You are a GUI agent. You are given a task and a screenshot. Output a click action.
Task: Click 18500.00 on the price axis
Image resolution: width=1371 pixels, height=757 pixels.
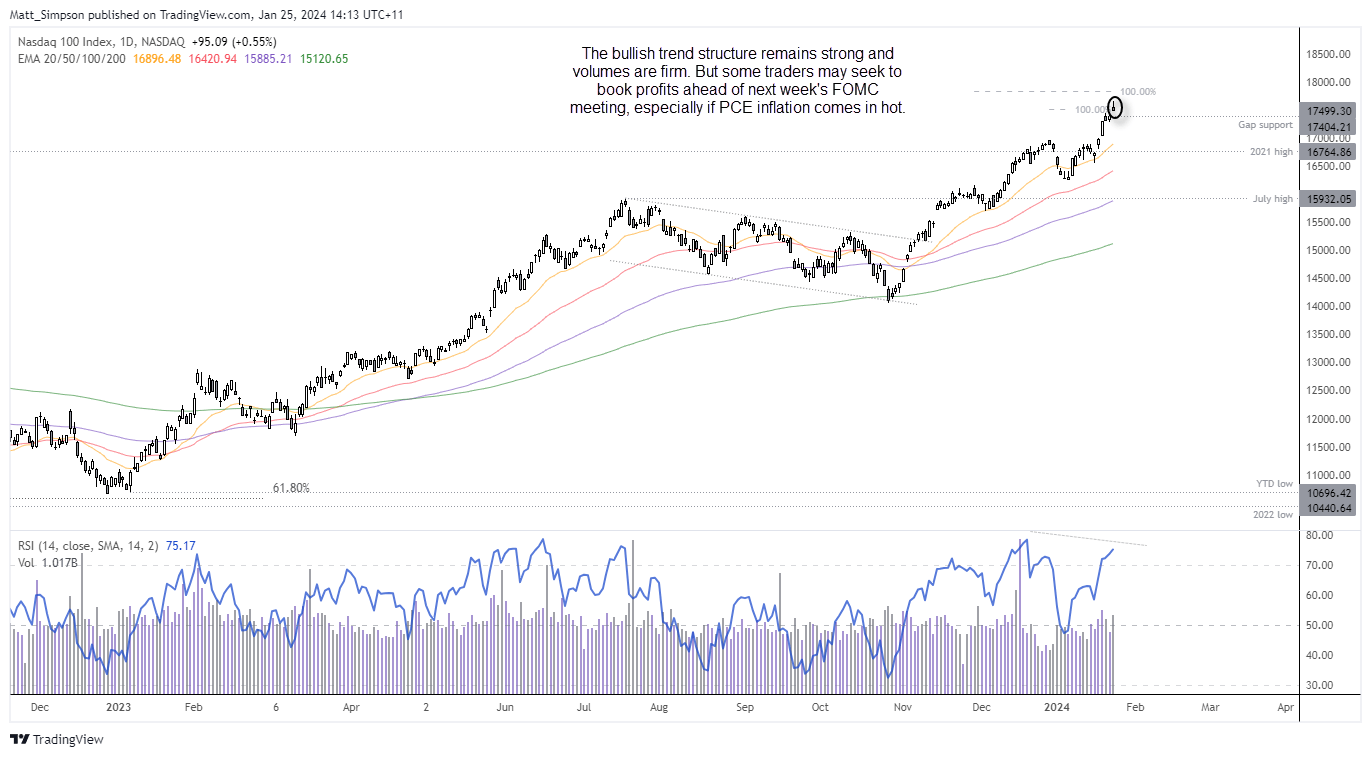1328,55
